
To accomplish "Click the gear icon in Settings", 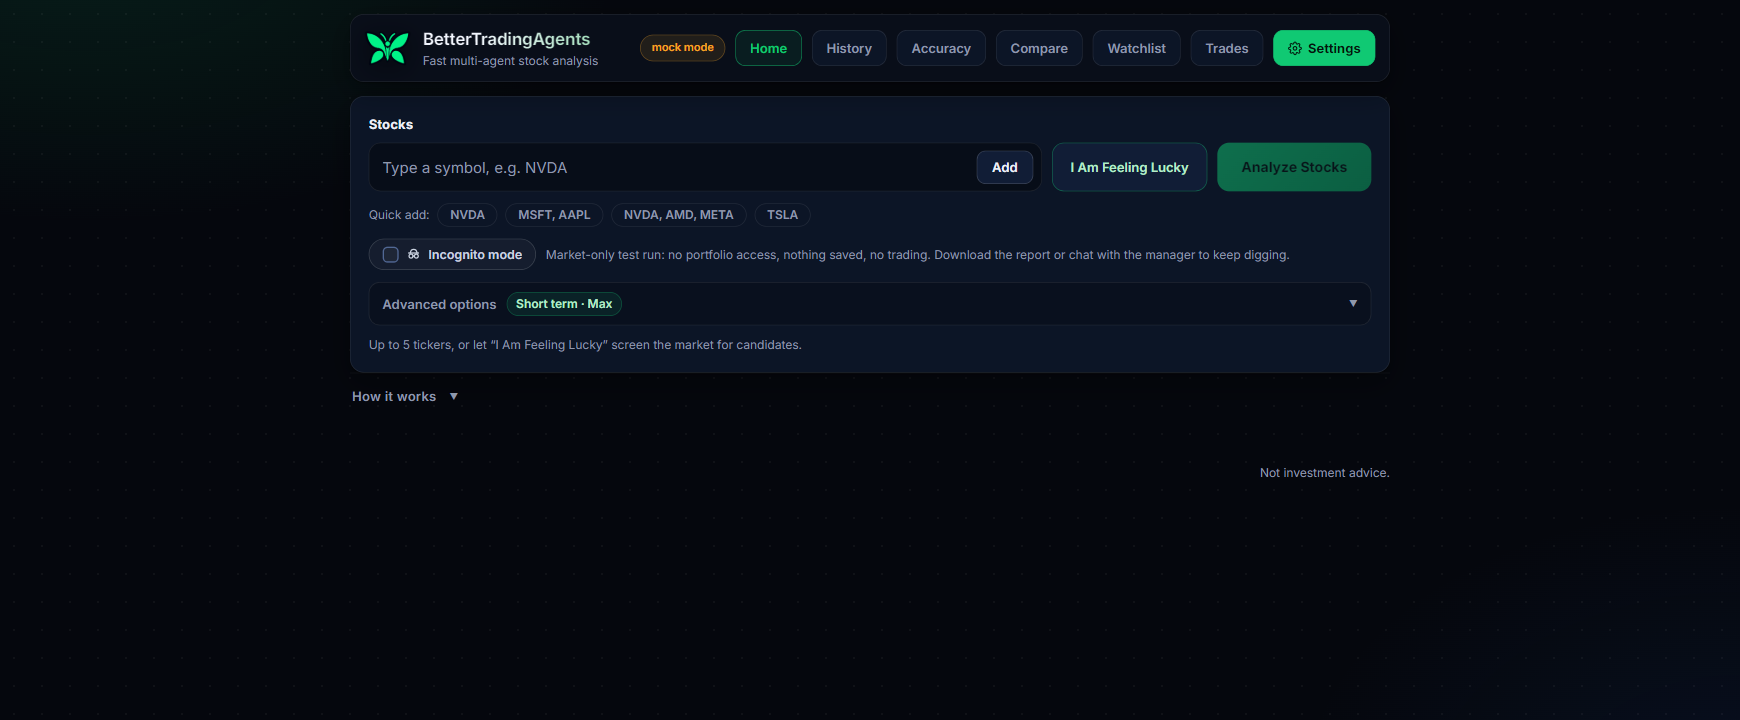I will point(1295,48).
